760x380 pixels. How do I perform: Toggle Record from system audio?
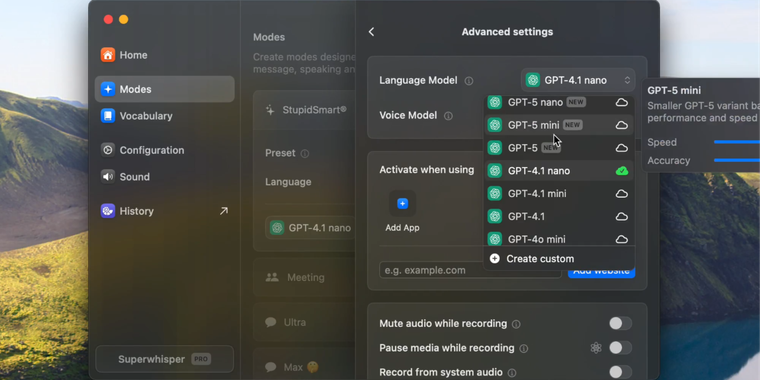[x=620, y=372]
